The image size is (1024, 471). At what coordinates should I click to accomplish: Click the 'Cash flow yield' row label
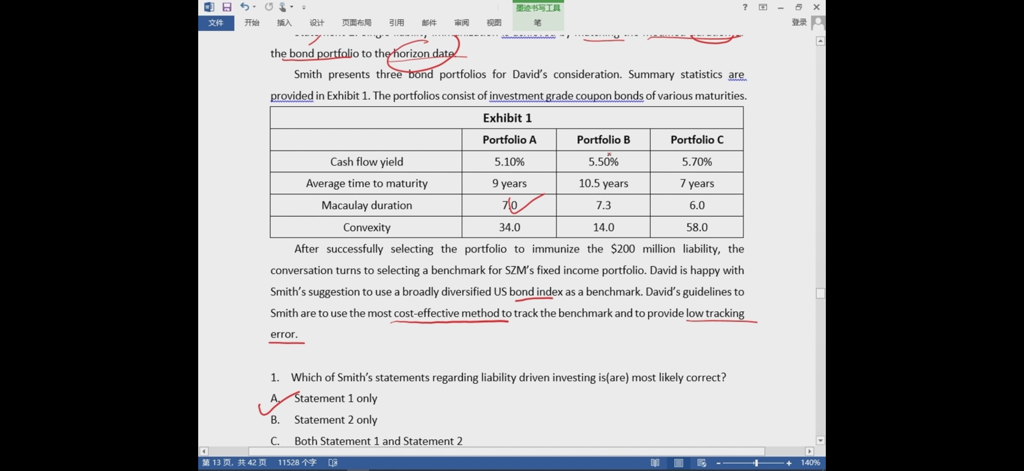tap(366, 162)
